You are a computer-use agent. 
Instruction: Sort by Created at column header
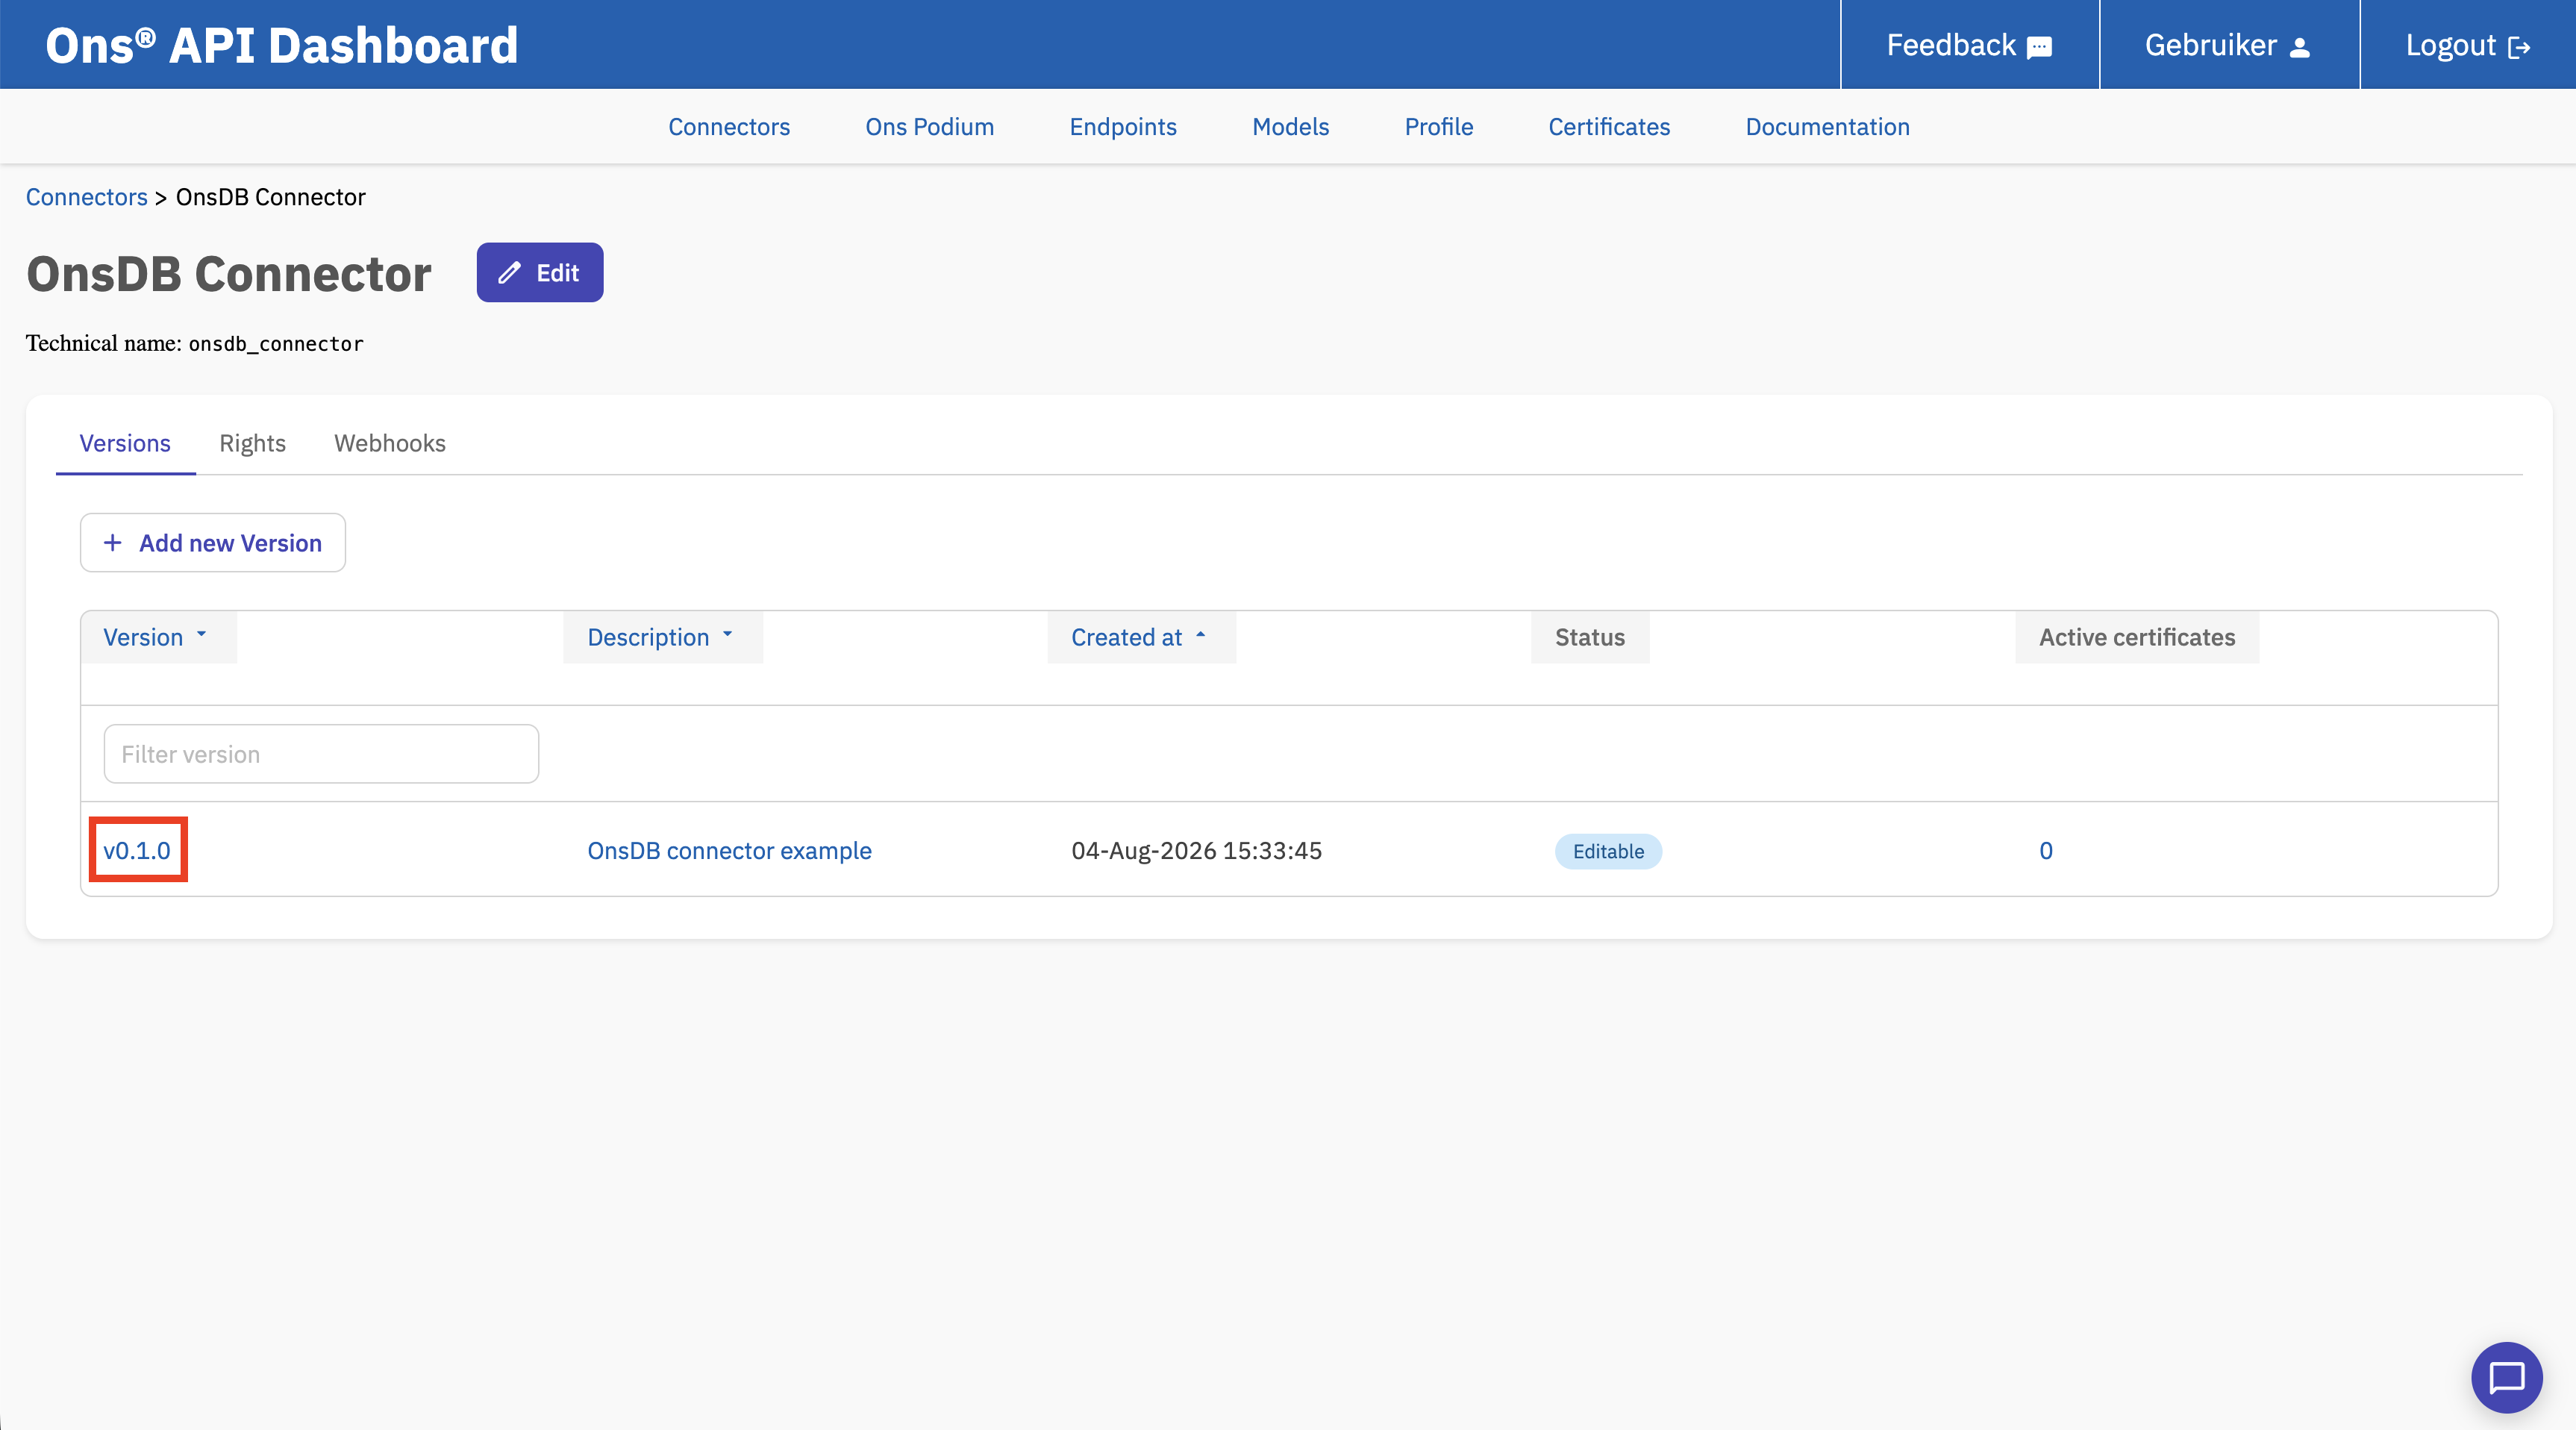pos(1141,637)
